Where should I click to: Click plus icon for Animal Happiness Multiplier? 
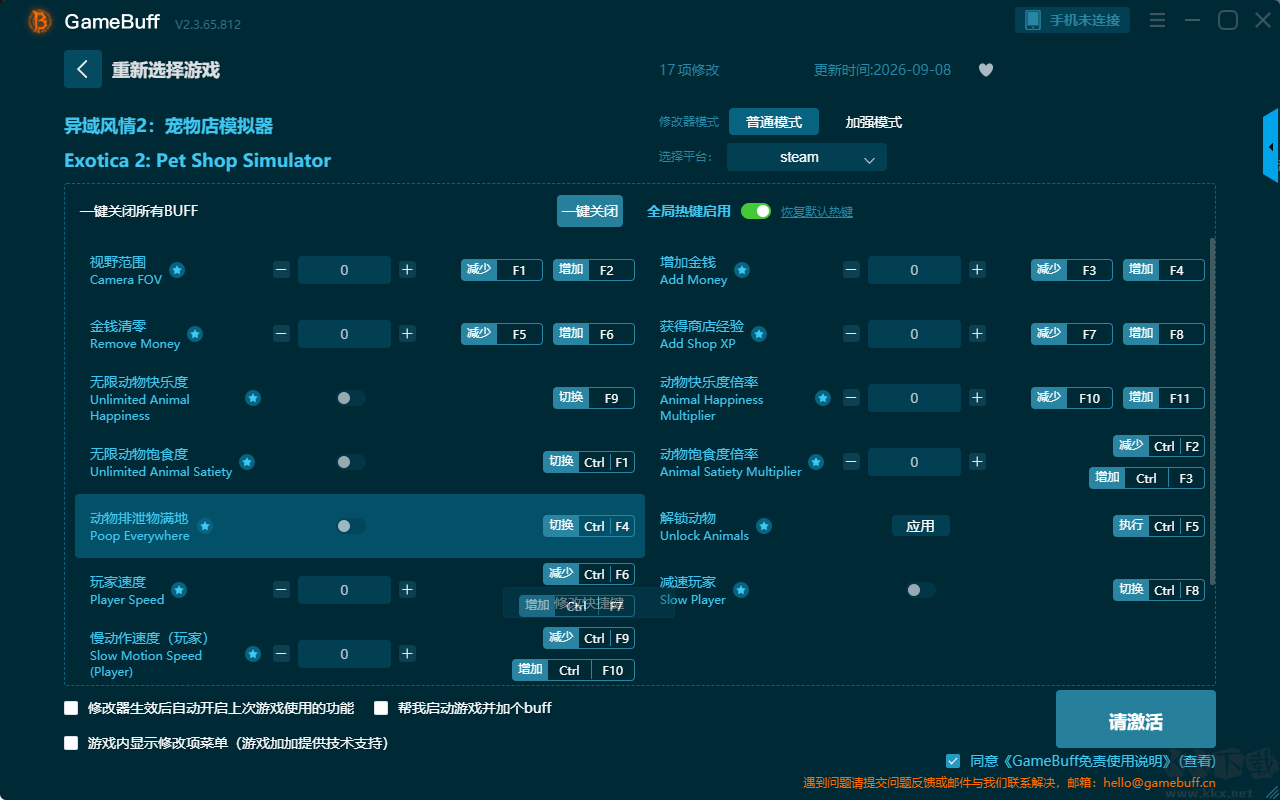point(977,398)
